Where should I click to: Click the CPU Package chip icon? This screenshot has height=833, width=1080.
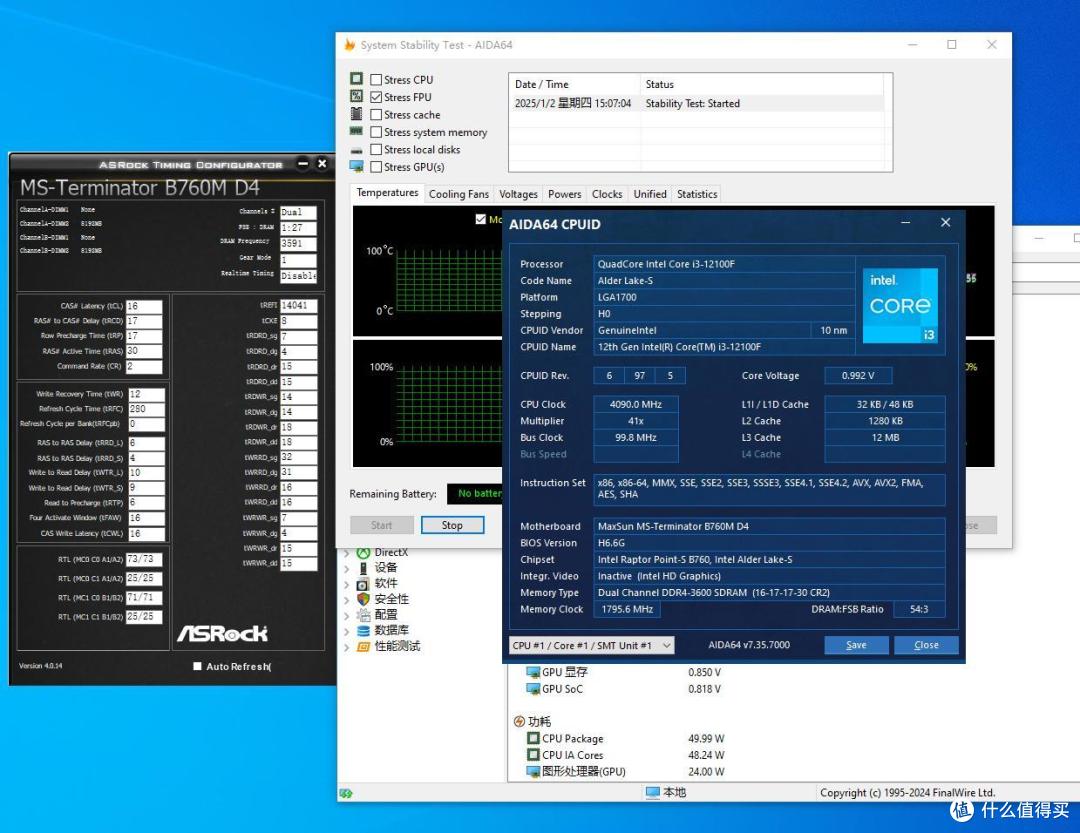533,739
